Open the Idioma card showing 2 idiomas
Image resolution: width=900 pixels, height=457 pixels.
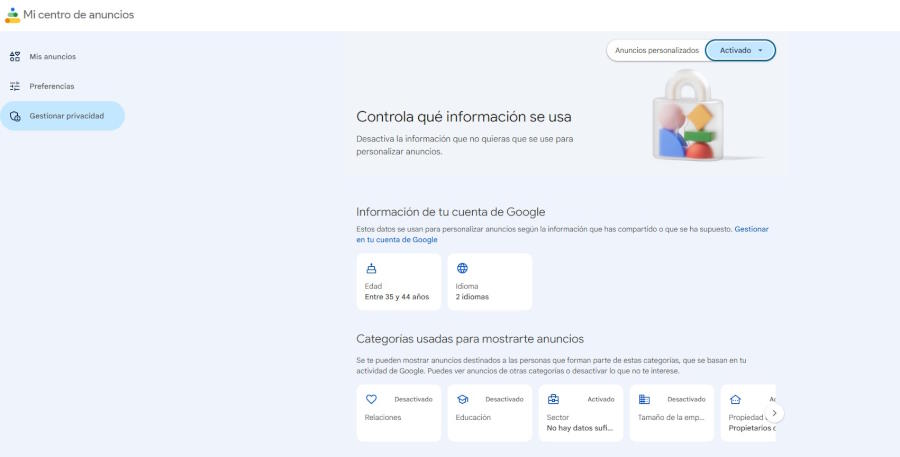[490, 282]
